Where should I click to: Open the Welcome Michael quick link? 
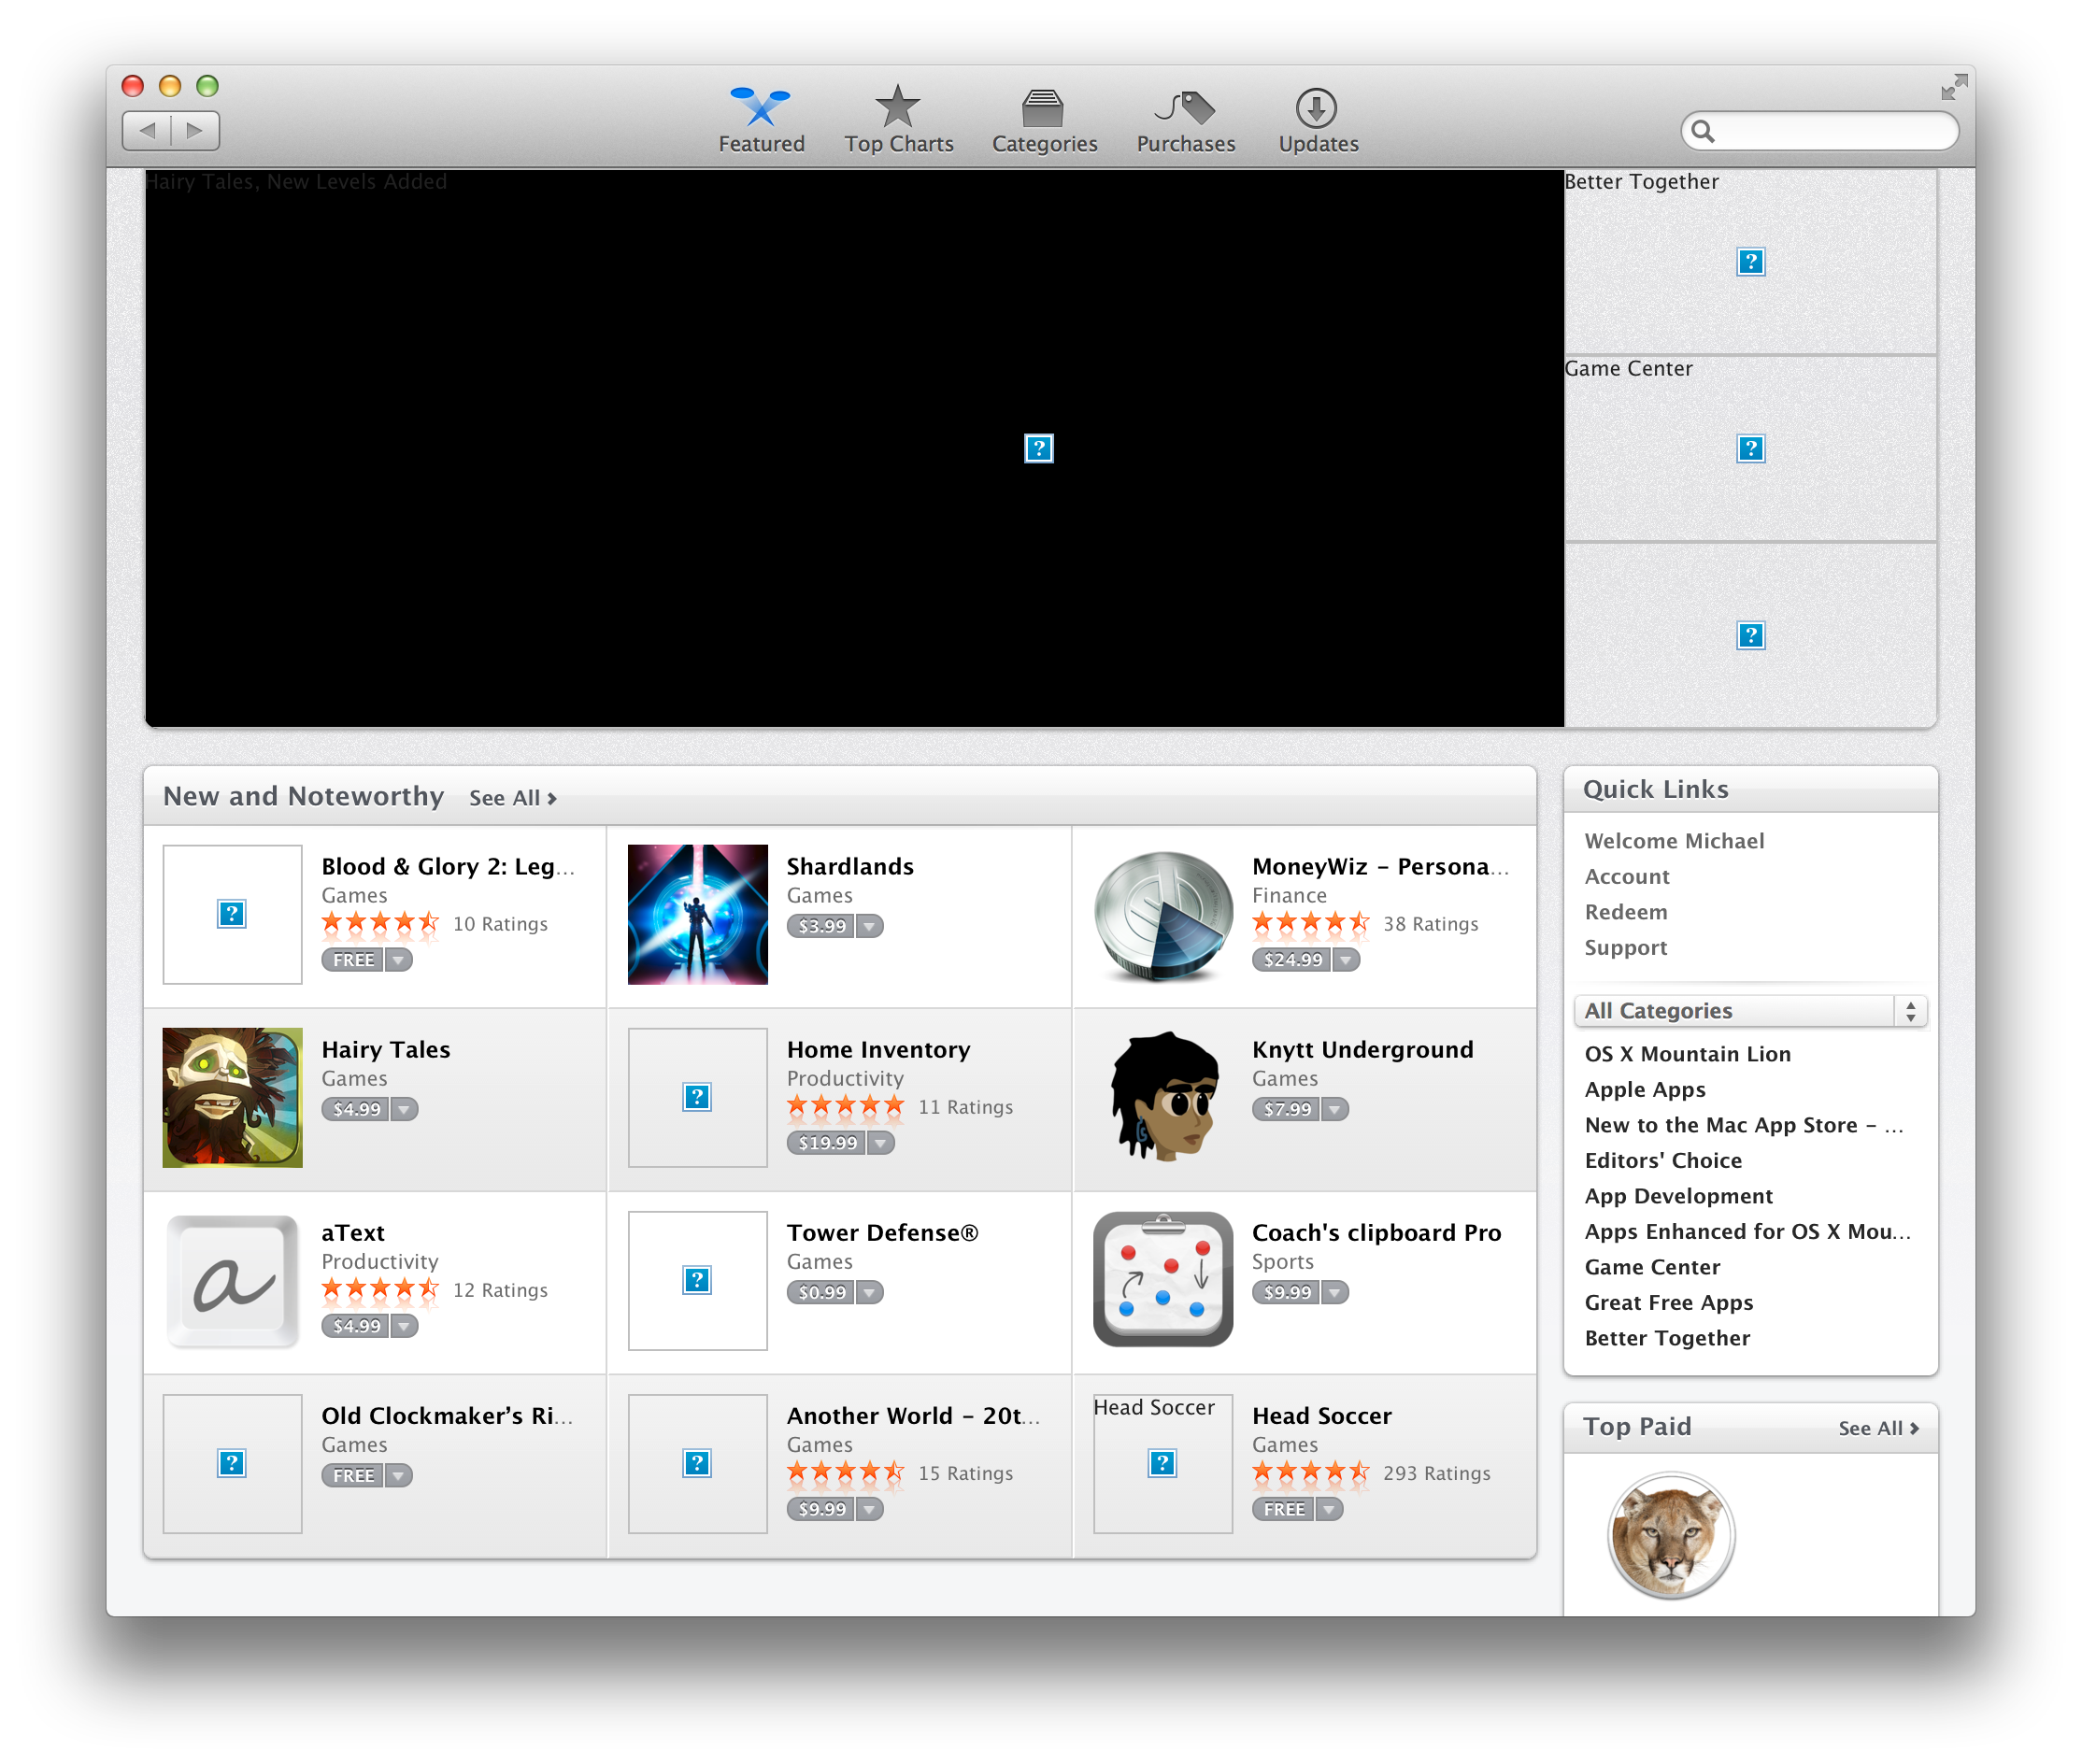point(1674,841)
